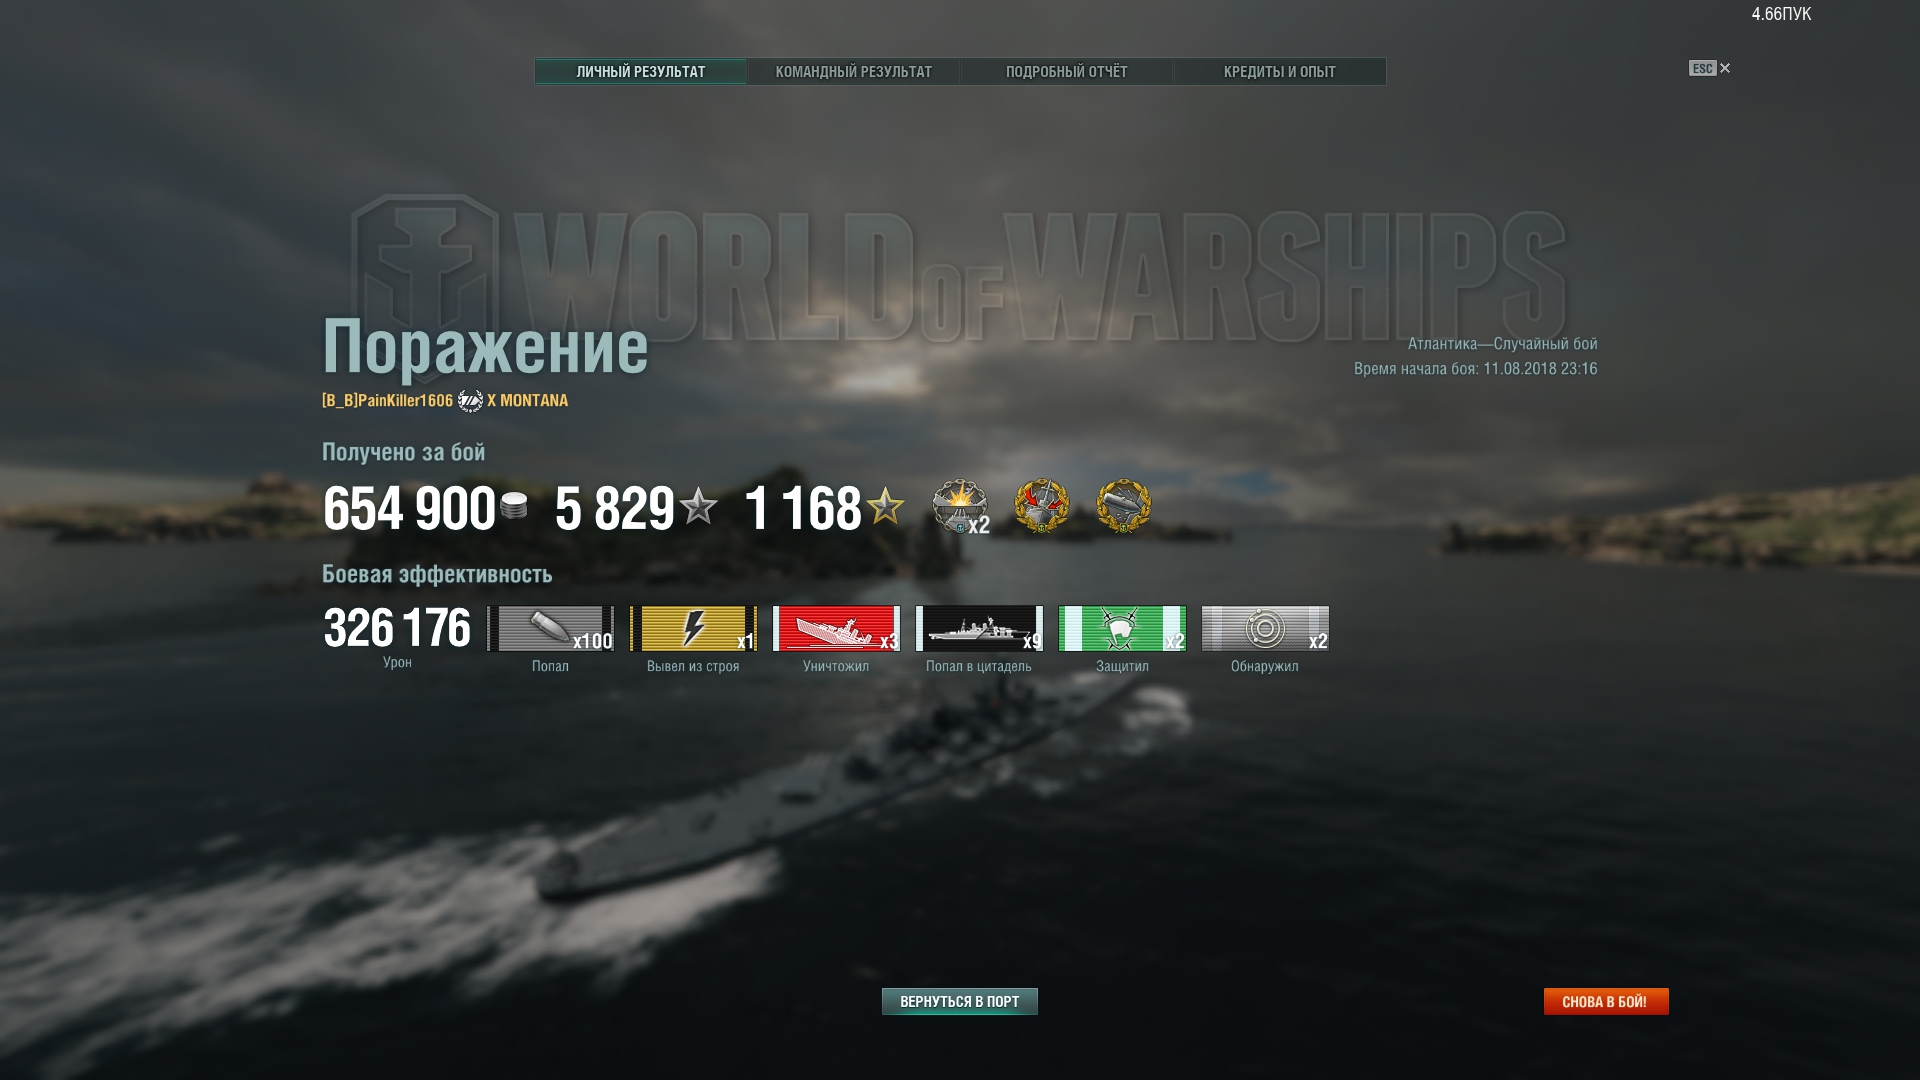Switch to Подробный отчёт tab

(1066, 72)
